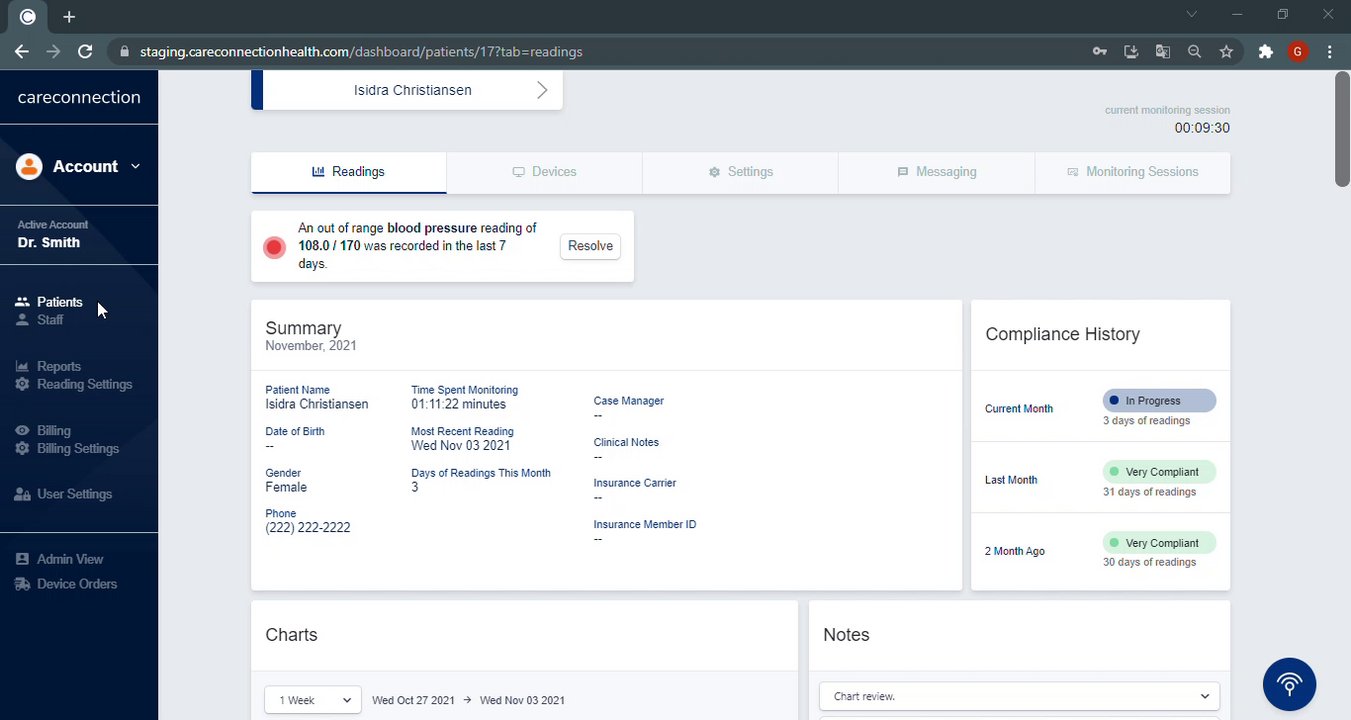The height and width of the screenshot is (720, 1351).
Task: Click the tab search chevron in title bar
Action: [1191, 15]
